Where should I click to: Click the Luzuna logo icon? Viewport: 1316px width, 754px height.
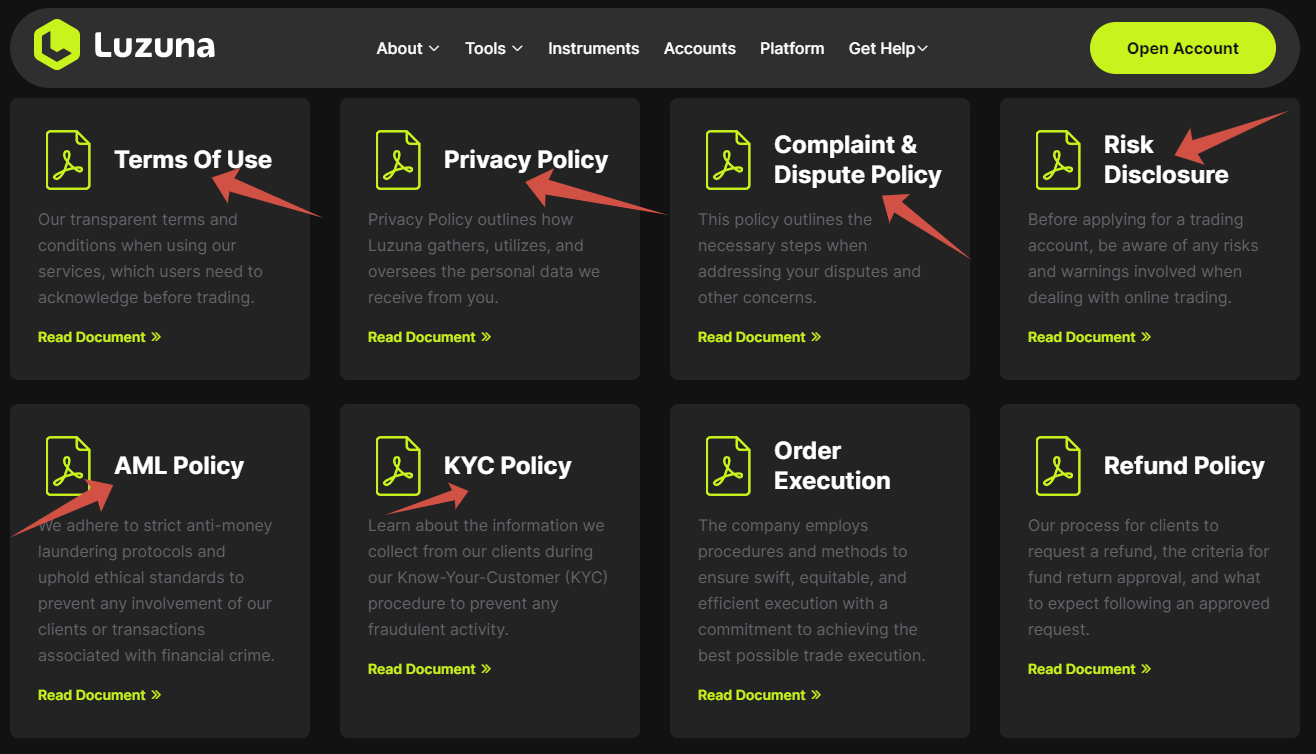[x=56, y=45]
